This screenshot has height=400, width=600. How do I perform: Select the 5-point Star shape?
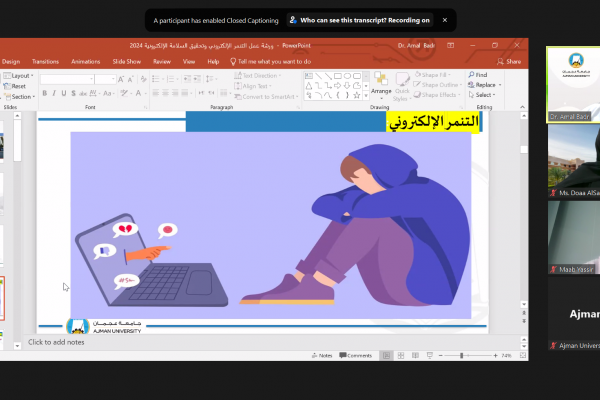pos(357,95)
